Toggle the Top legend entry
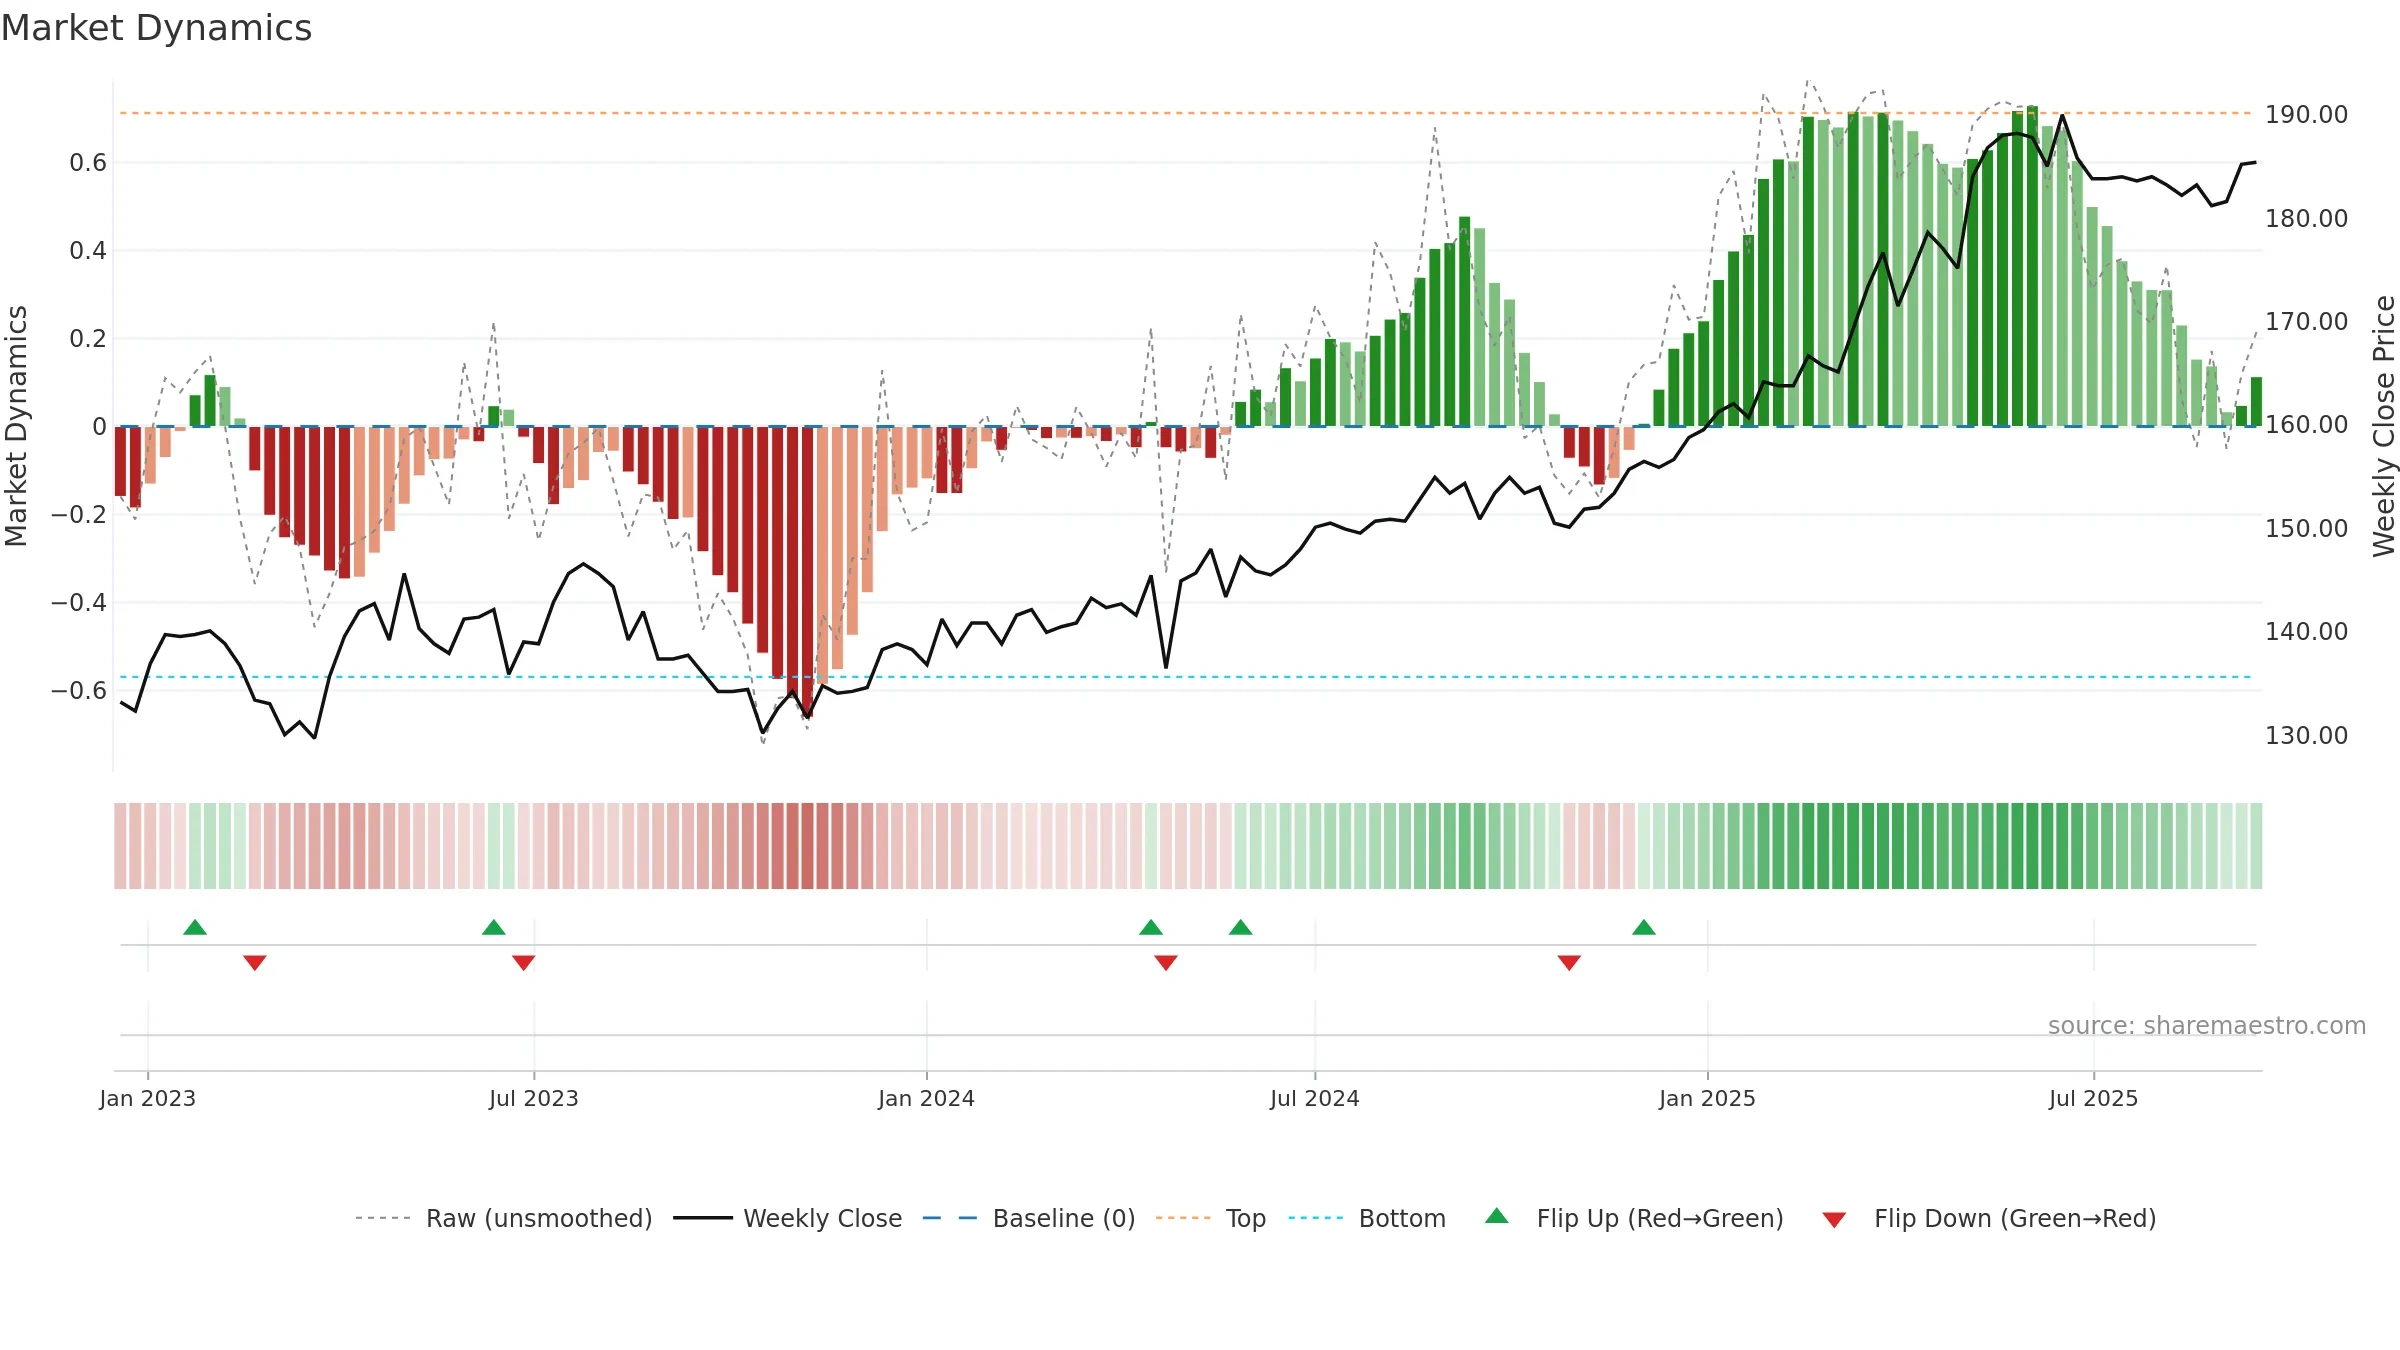Image resolution: width=2400 pixels, height=1350 pixels. pos(1211,1218)
